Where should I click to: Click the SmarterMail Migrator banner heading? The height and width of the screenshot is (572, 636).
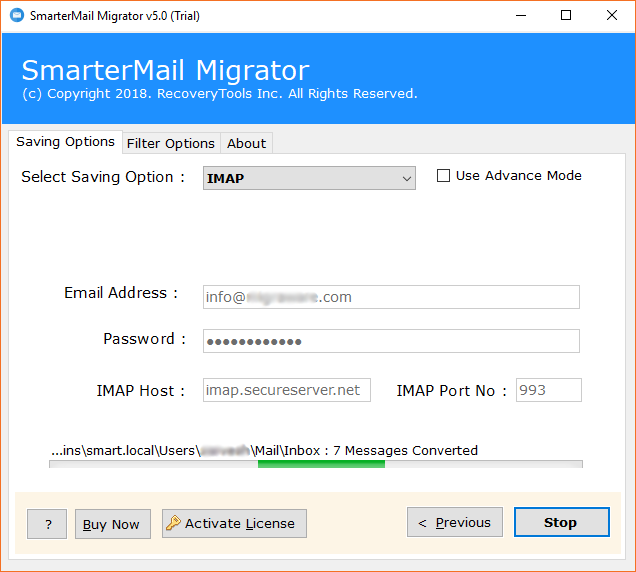click(x=165, y=70)
